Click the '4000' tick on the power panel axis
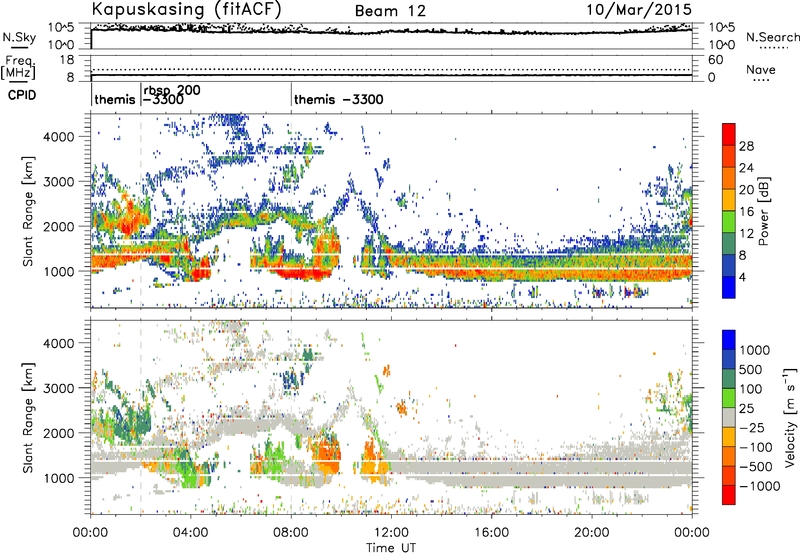The height and width of the screenshot is (554, 800). coord(59,137)
